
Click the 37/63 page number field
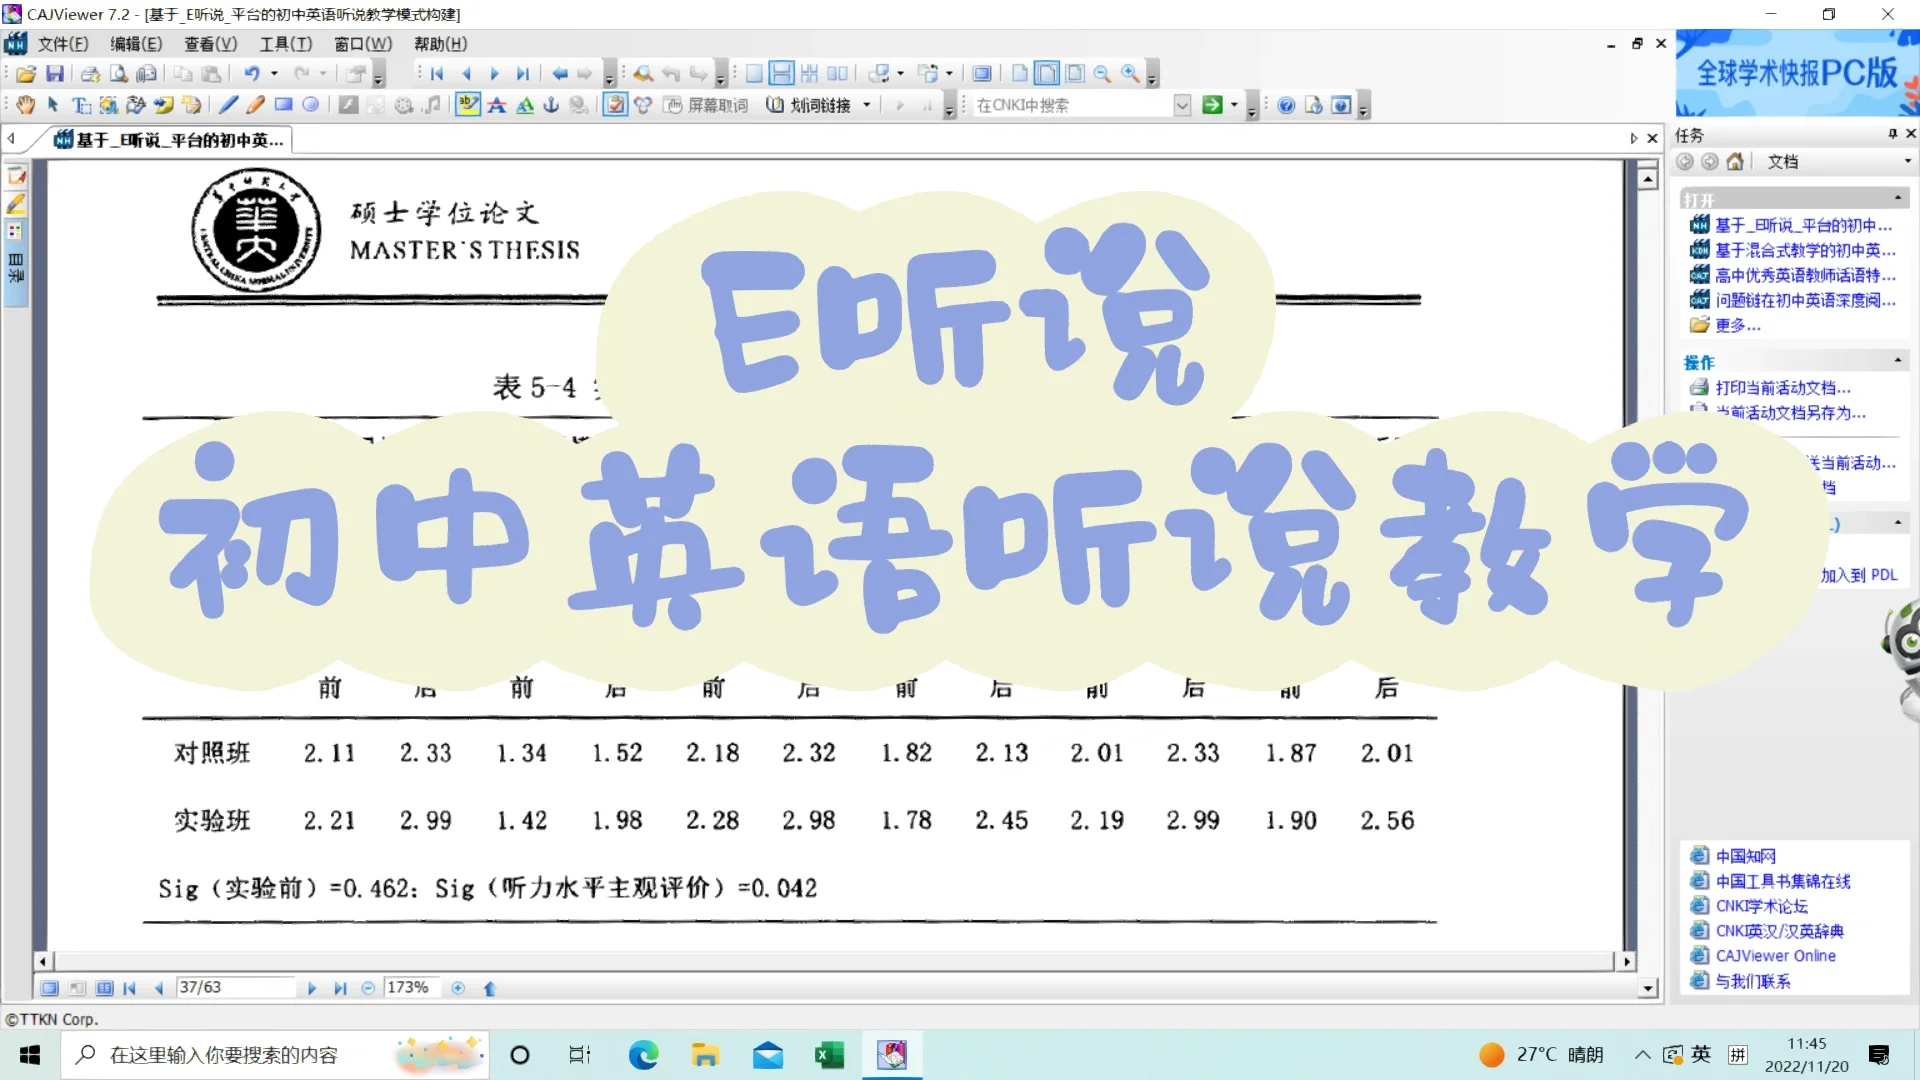click(x=235, y=988)
